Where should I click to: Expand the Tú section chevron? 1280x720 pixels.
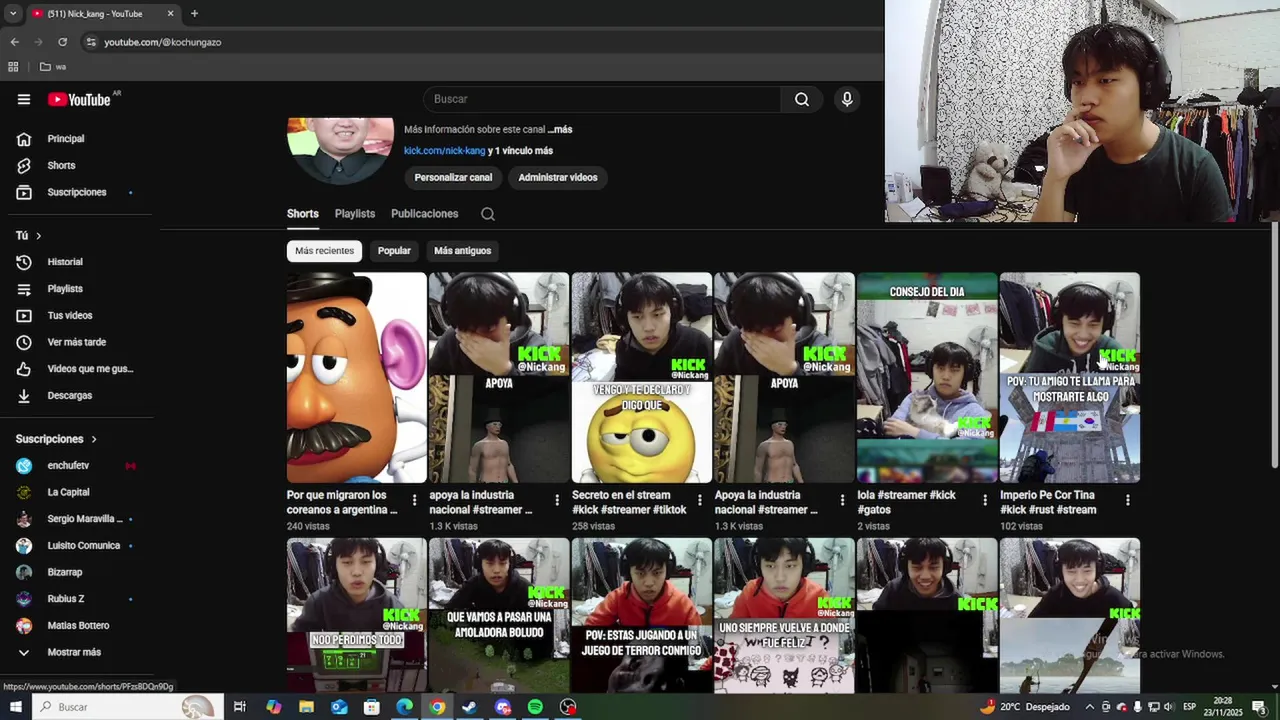[38, 236]
